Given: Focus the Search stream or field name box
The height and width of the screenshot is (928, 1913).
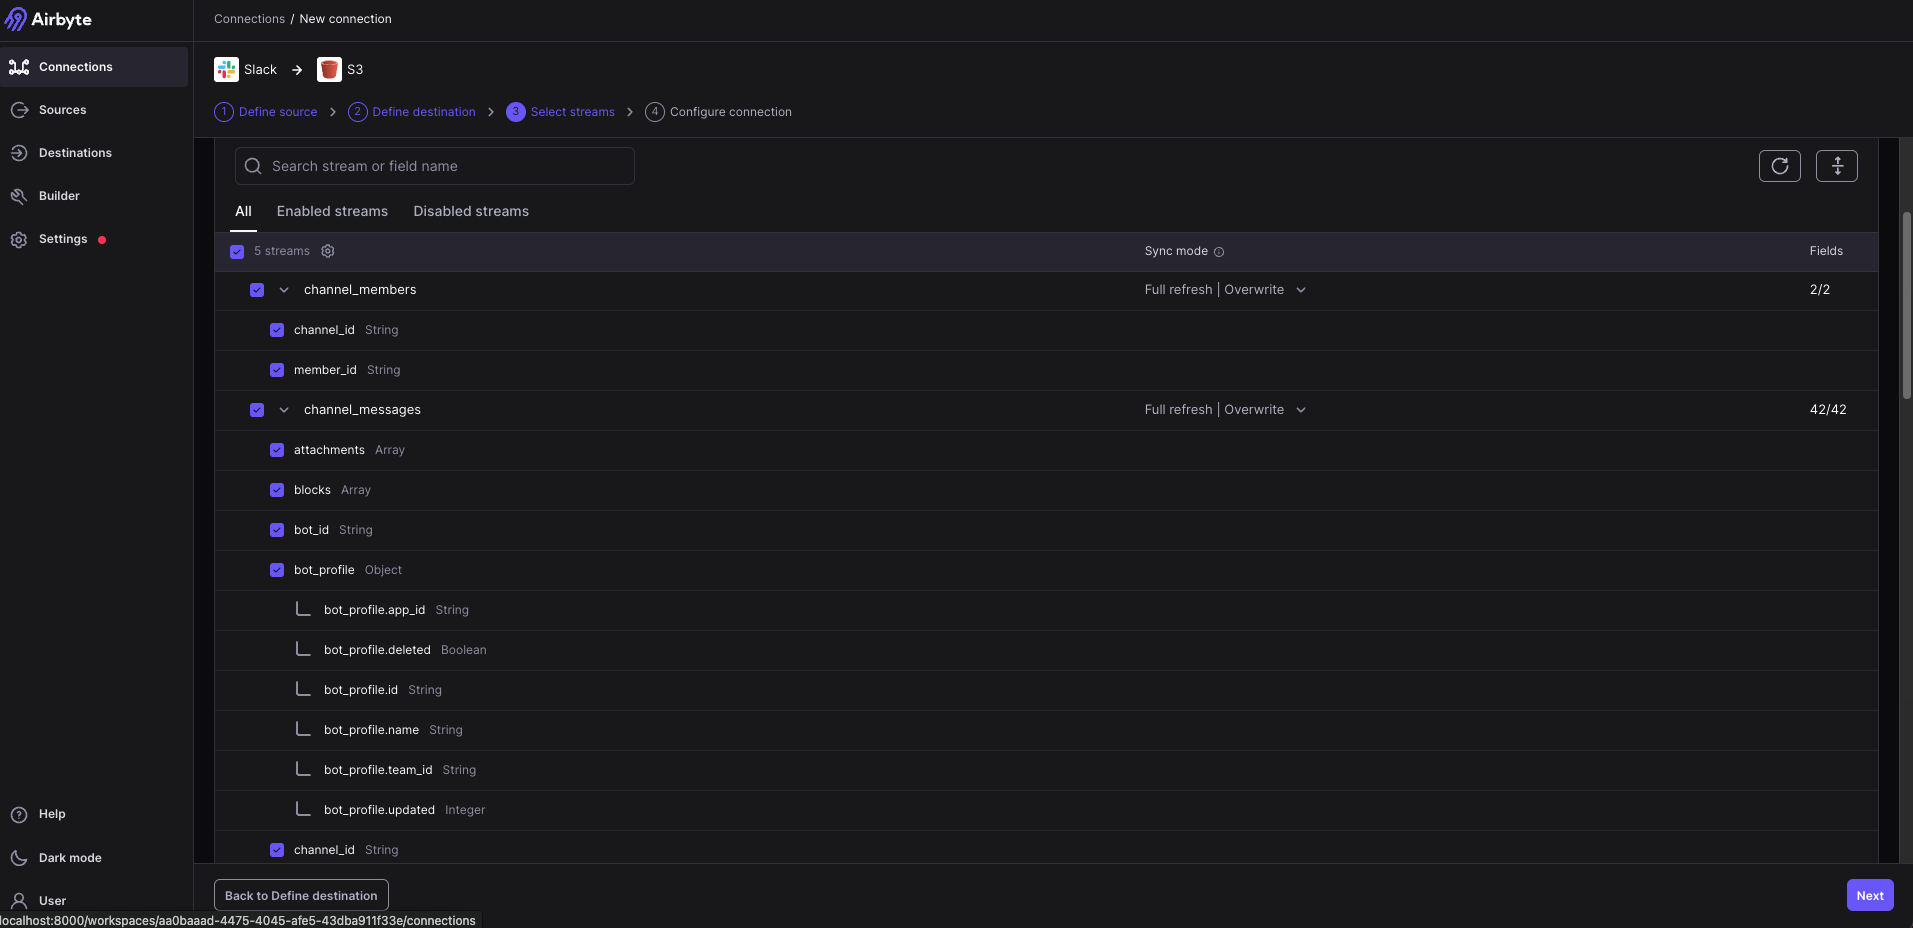Looking at the screenshot, I should 435,166.
